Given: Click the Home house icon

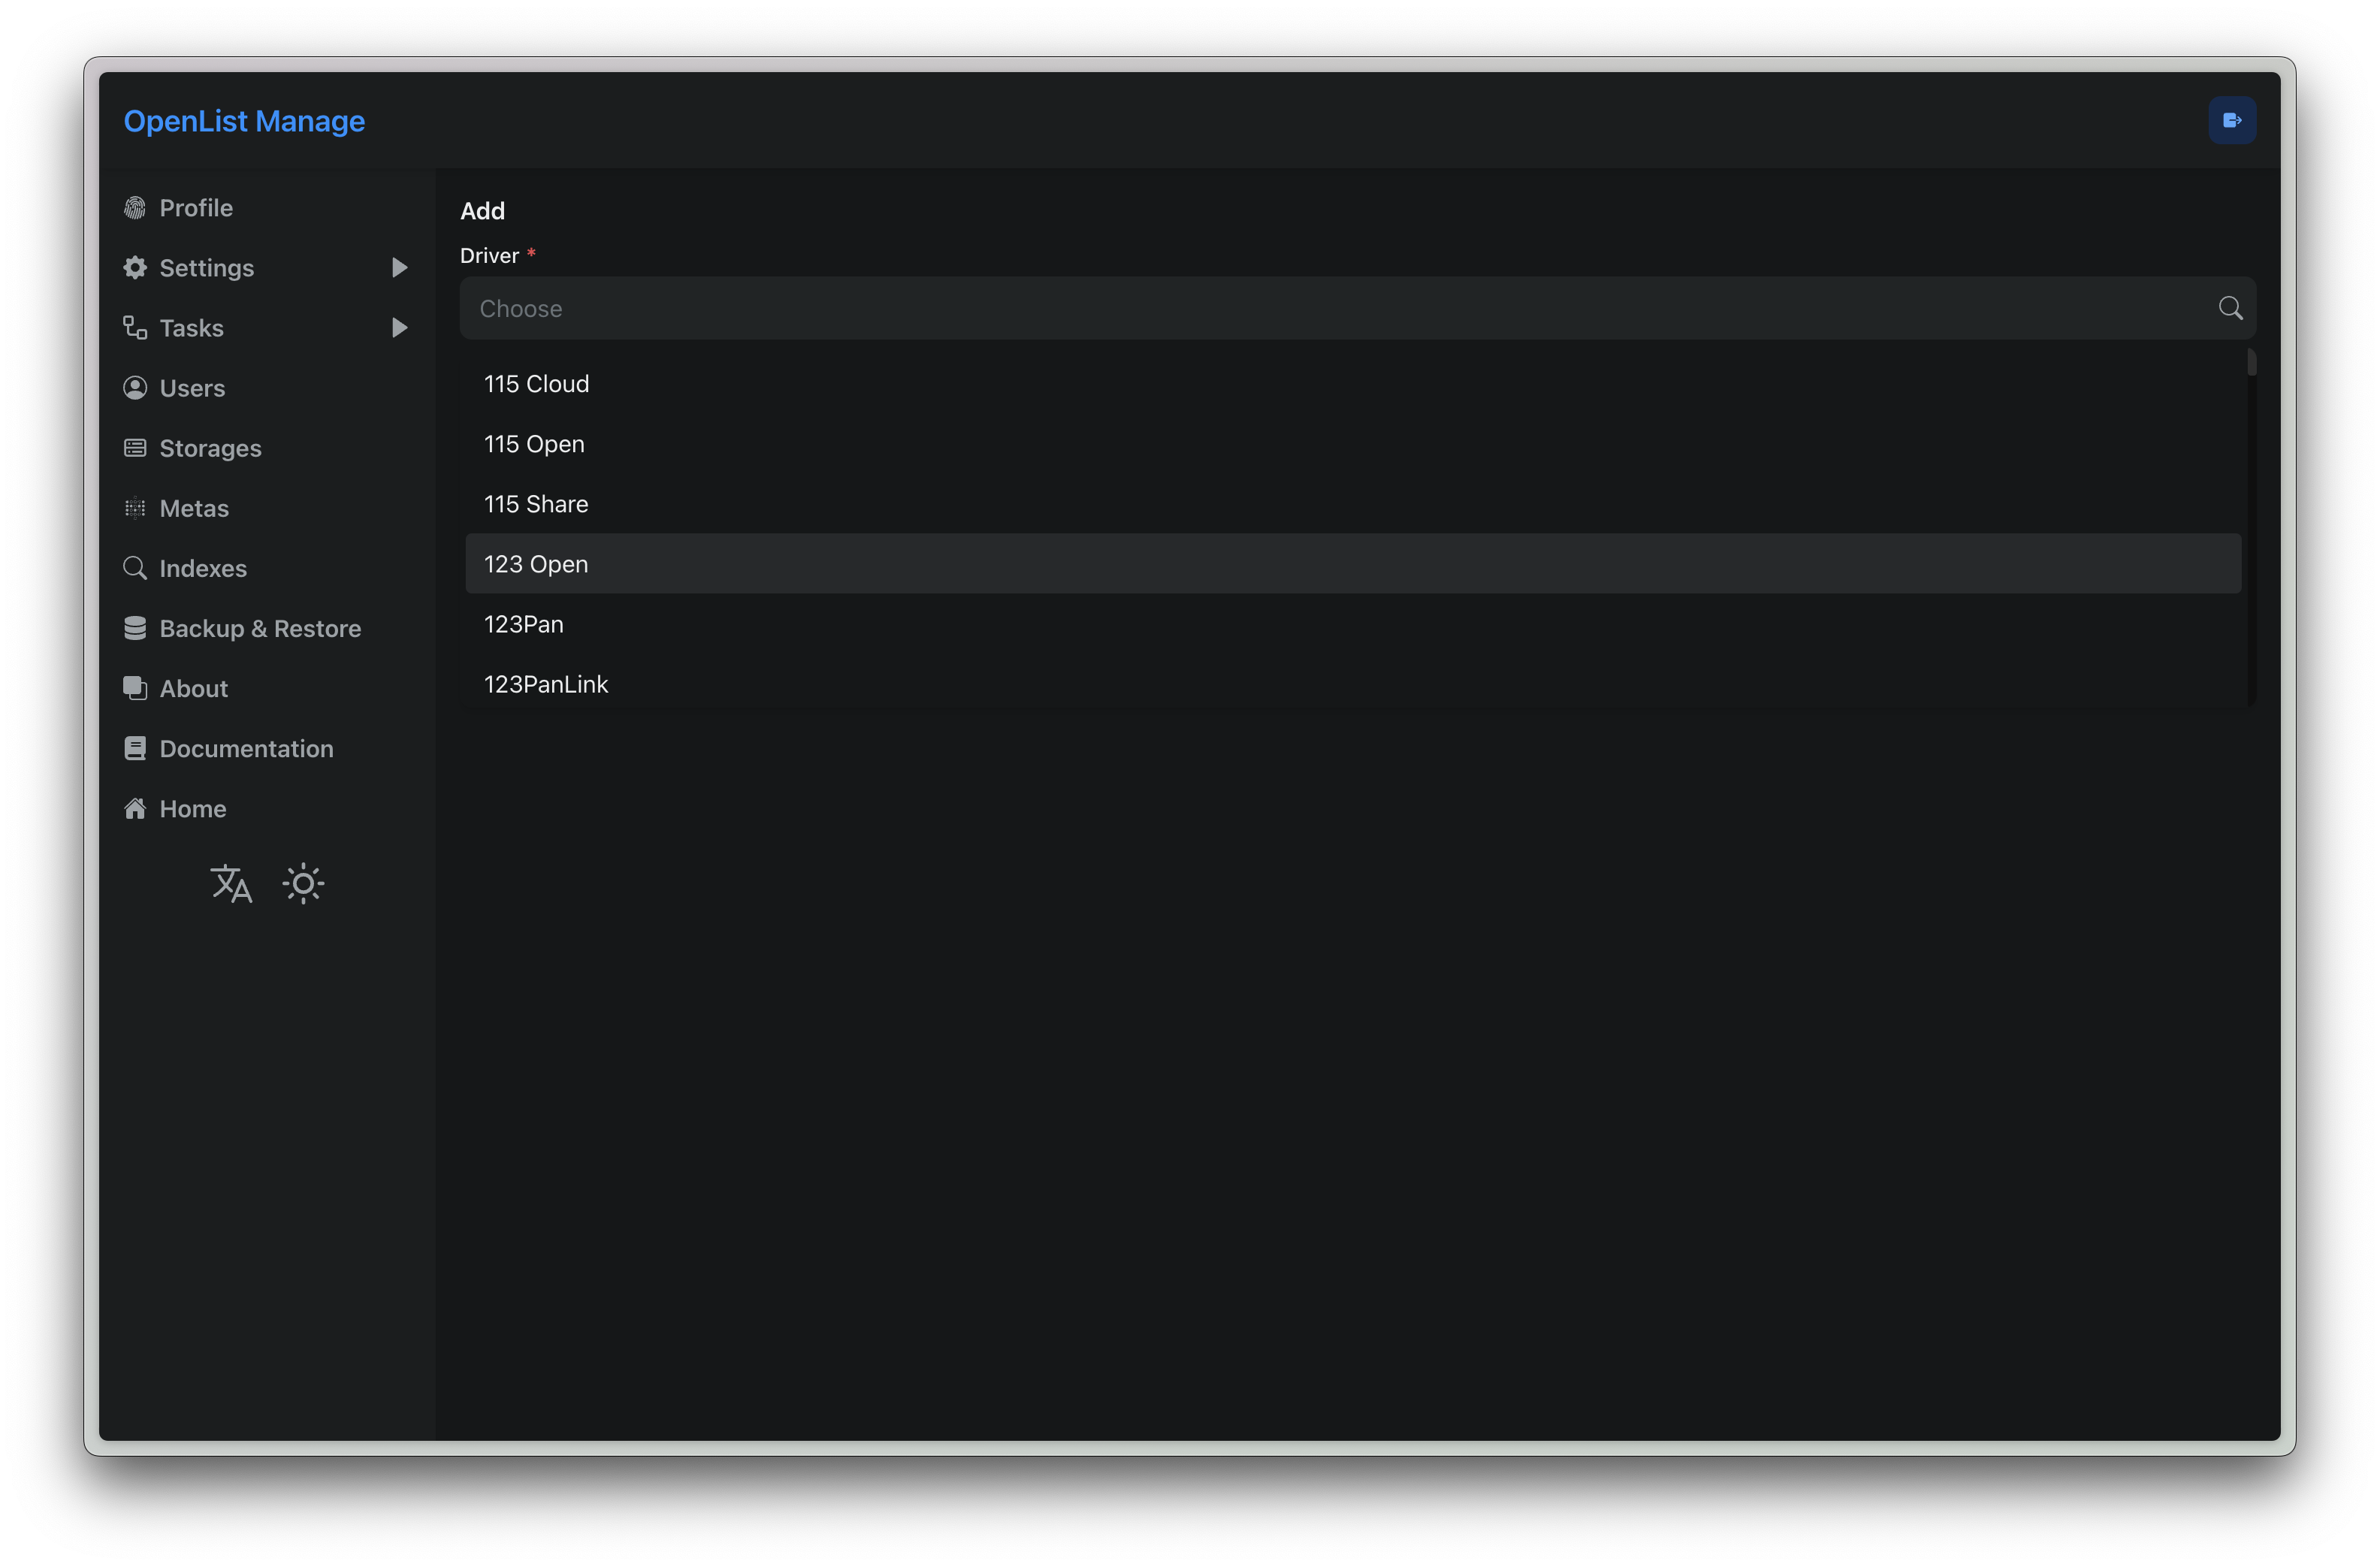Looking at the screenshot, I should pos(135,809).
